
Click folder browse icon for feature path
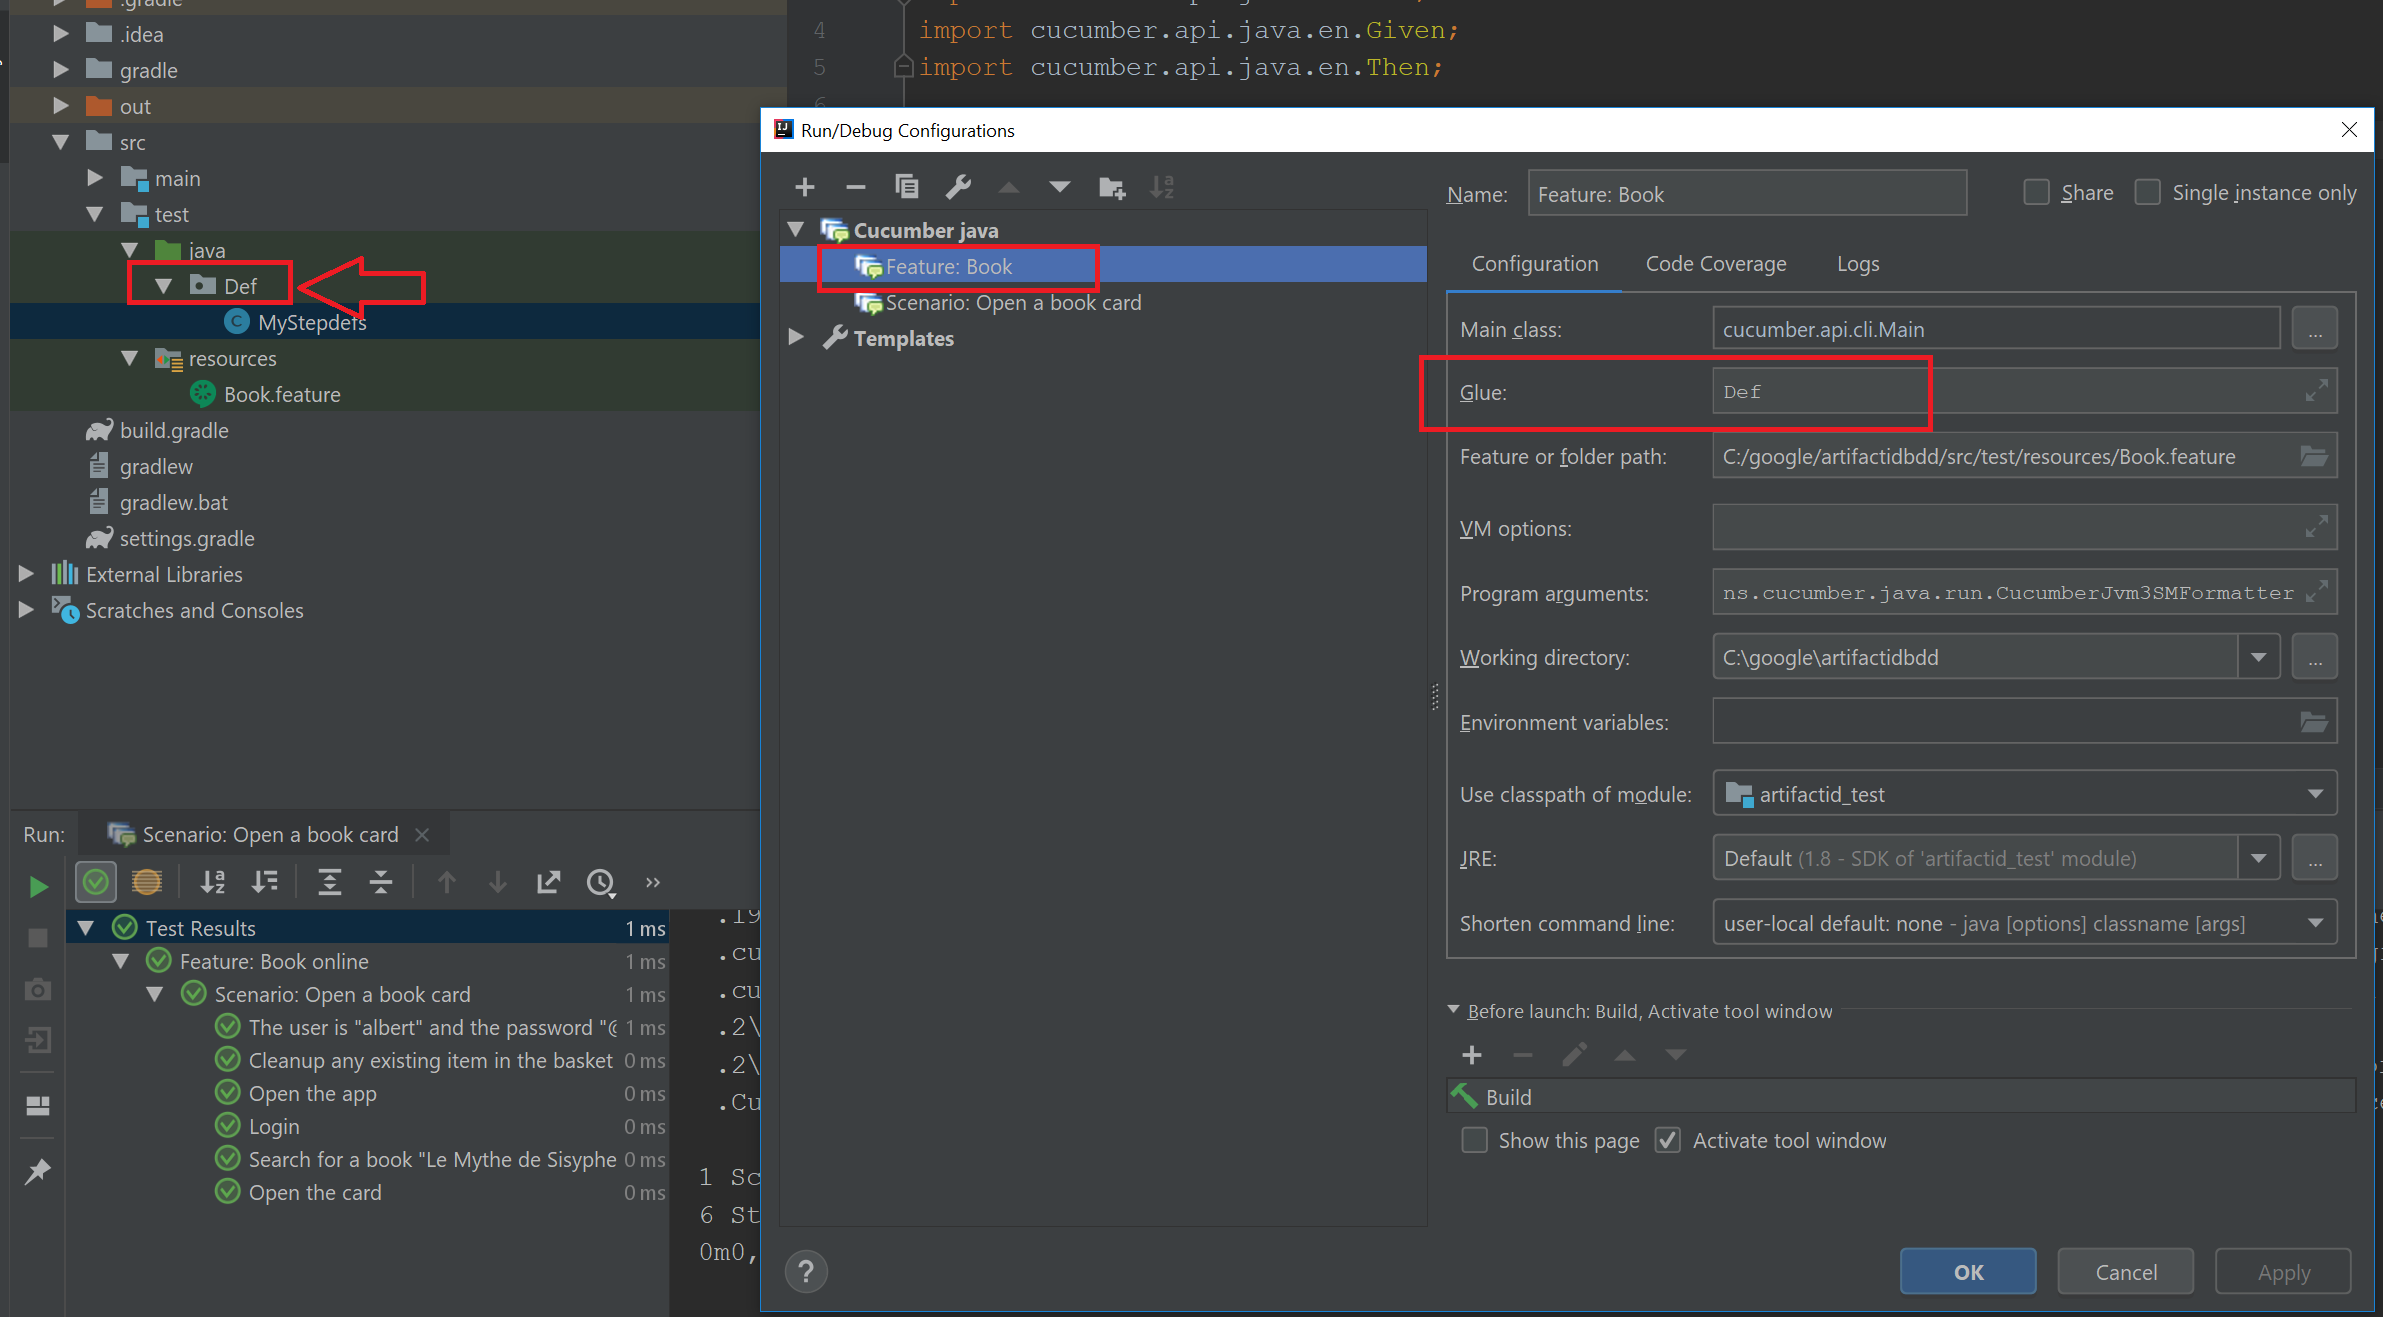pyautogui.click(x=2314, y=457)
